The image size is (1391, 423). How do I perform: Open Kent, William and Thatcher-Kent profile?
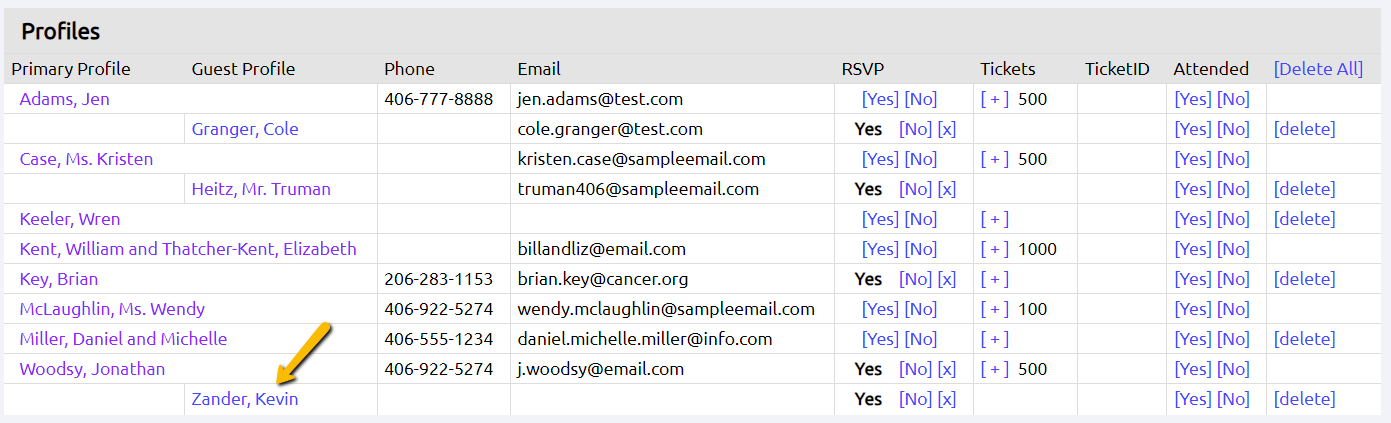coord(188,249)
